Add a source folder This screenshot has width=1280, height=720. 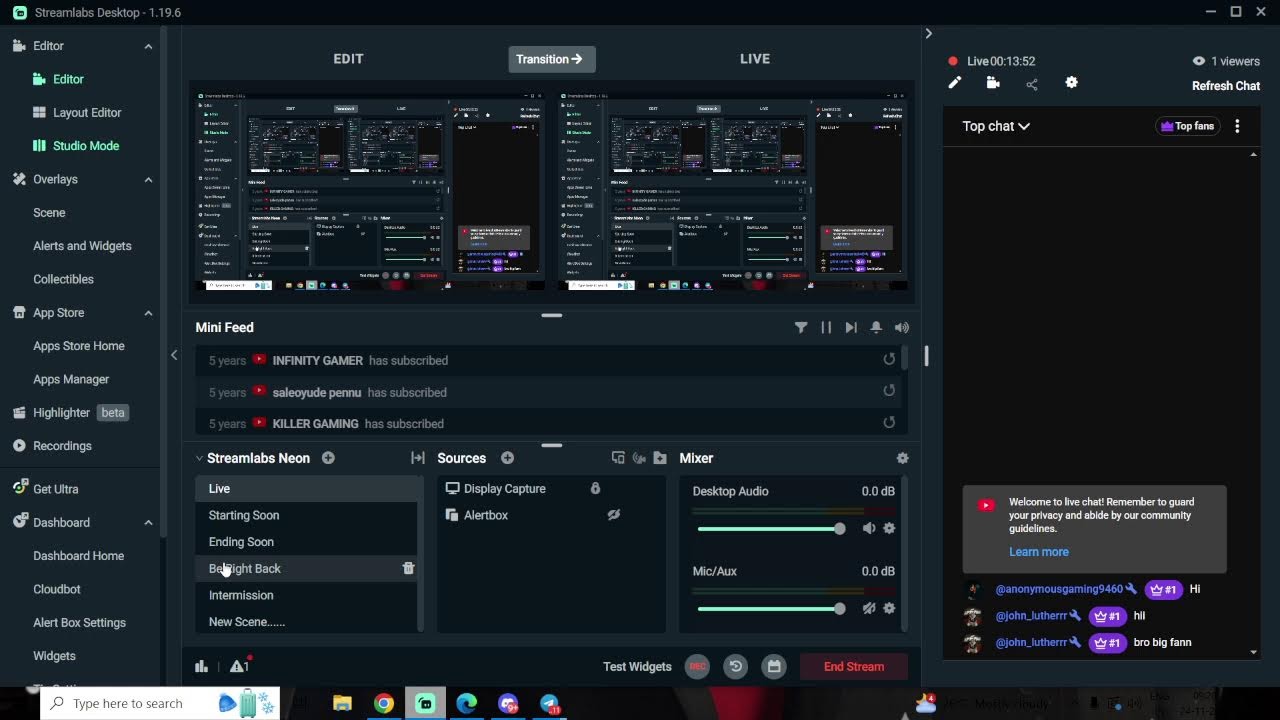pos(660,458)
